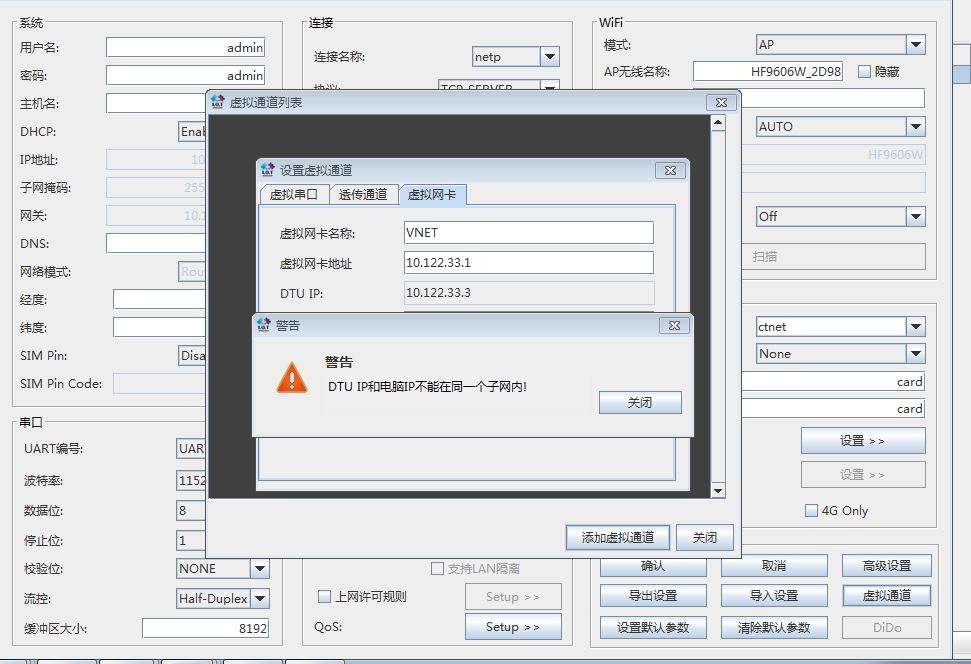Open 高级设置
Viewport: 971px width, 664px height.
pos(887,566)
